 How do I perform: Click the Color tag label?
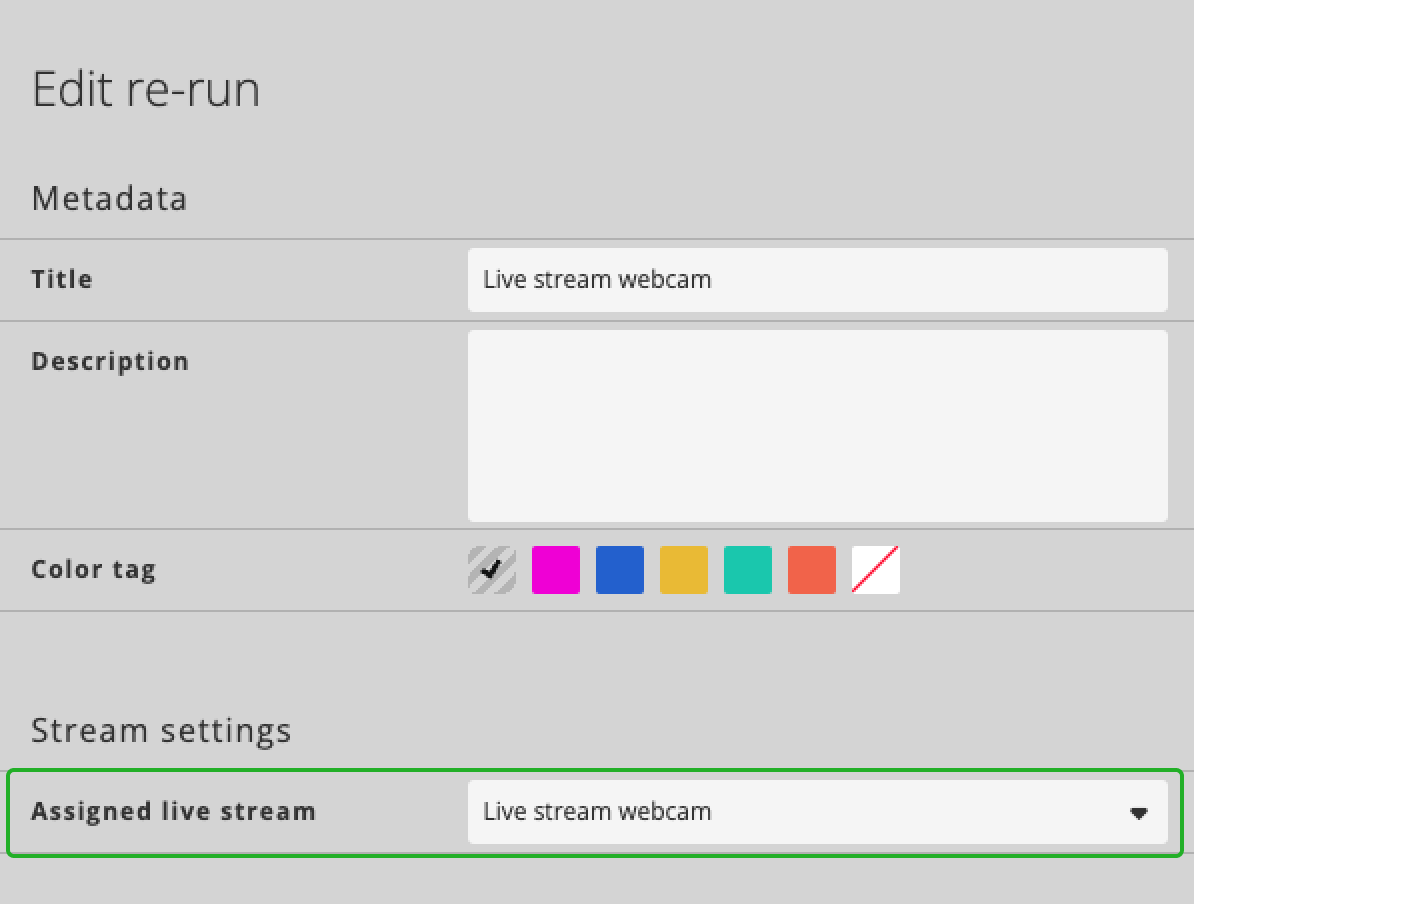pyautogui.click(x=94, y=569)
